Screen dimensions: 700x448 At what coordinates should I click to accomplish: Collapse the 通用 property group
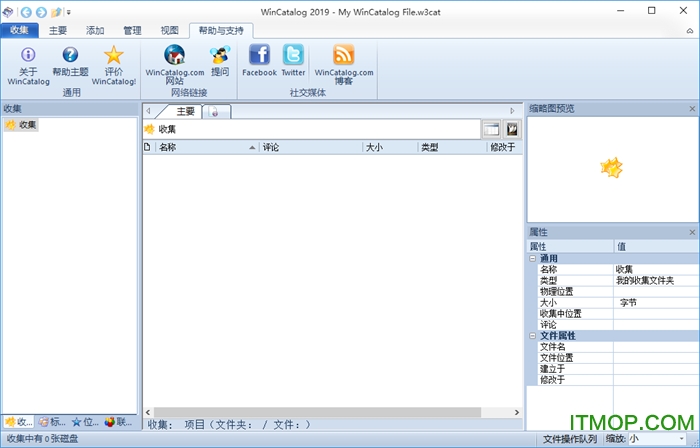(533, 258)
